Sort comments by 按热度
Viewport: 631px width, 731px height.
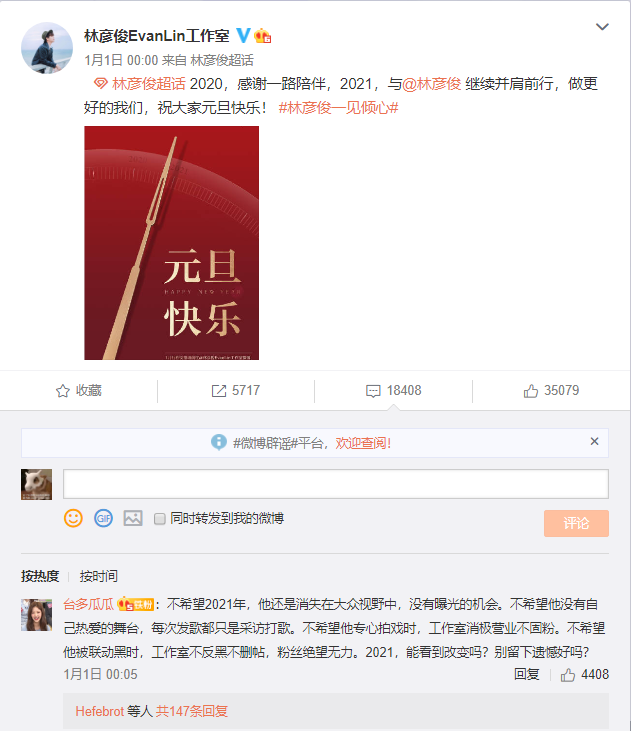point(40,576)
